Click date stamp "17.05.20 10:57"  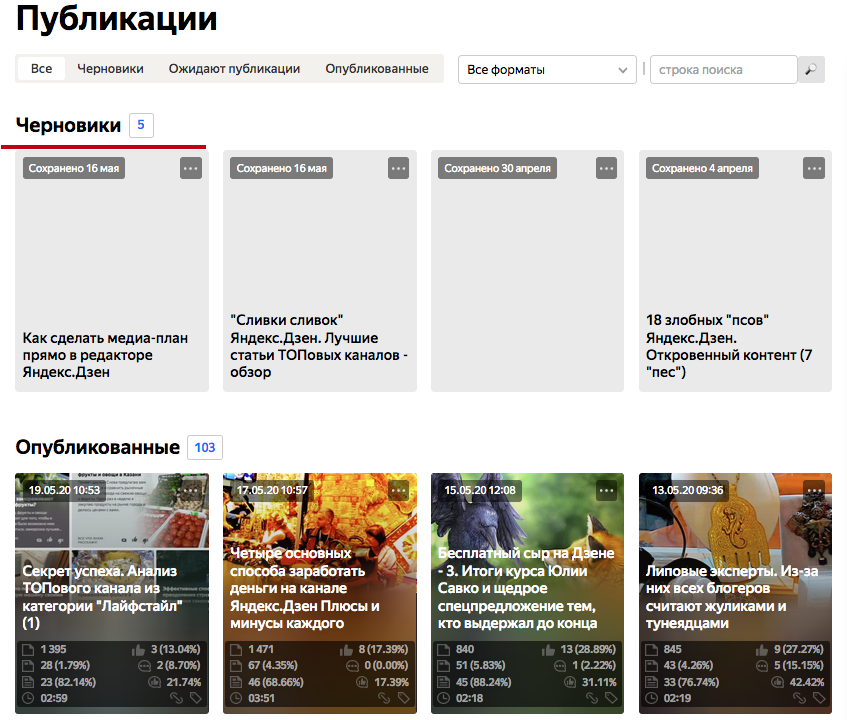(272, 490)
